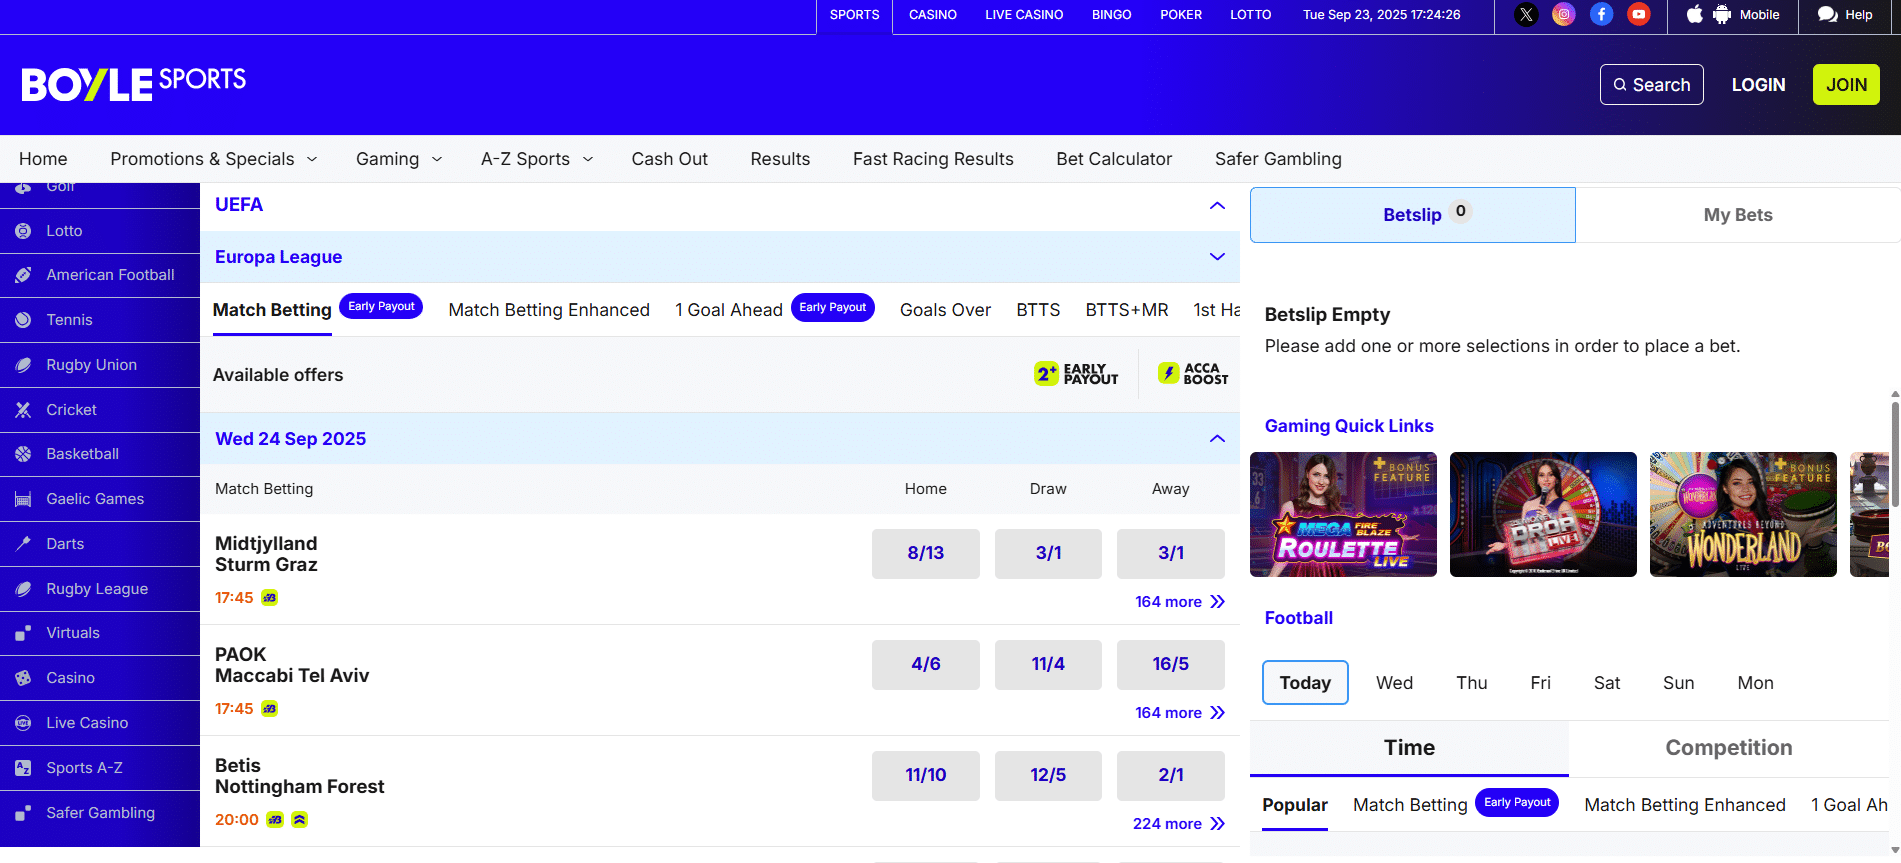The width and height of the screenshot is (1901, 863).
Task: Select the Wed day filter
Action: [x=1394, y=683]
